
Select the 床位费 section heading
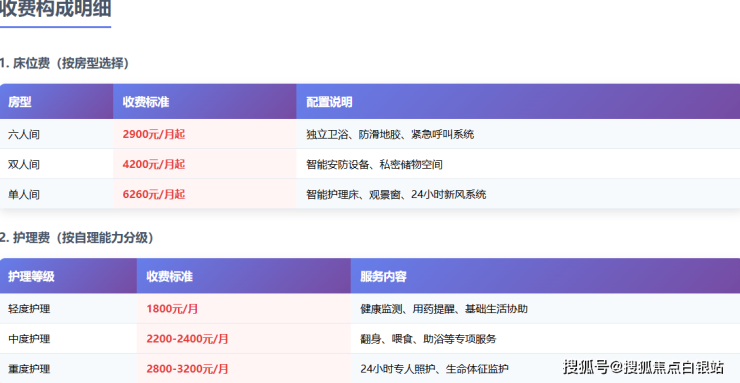(x=64, y=63)
